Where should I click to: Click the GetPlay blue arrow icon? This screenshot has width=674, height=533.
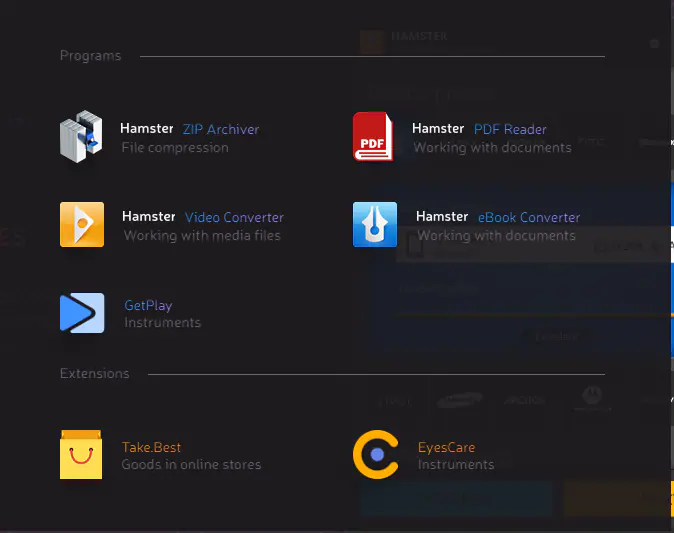(82, 313)
